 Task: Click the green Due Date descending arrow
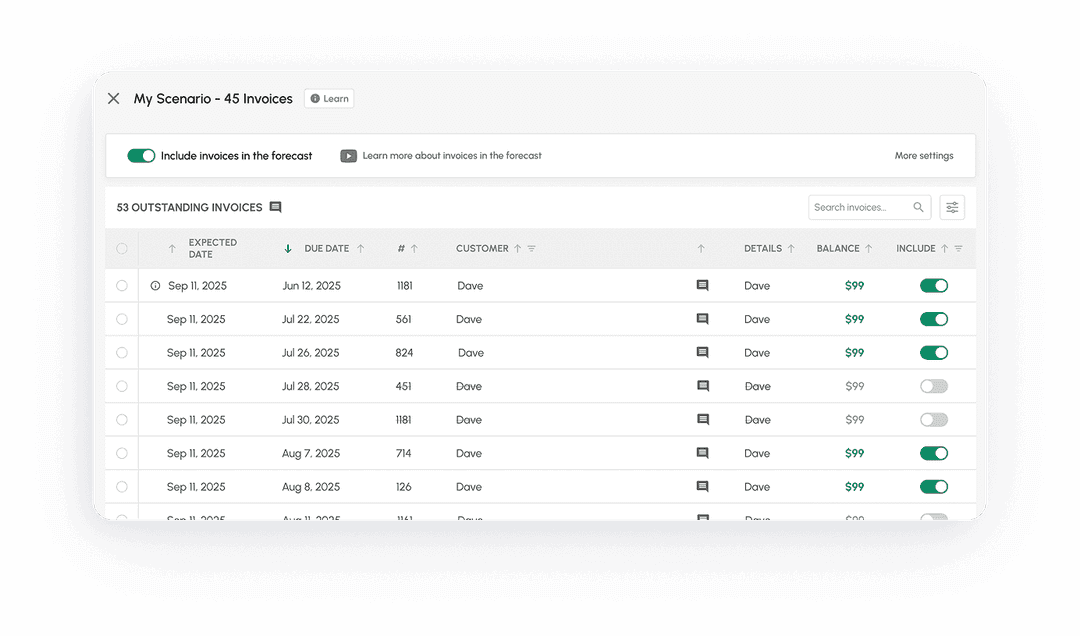tap(288, 249)
